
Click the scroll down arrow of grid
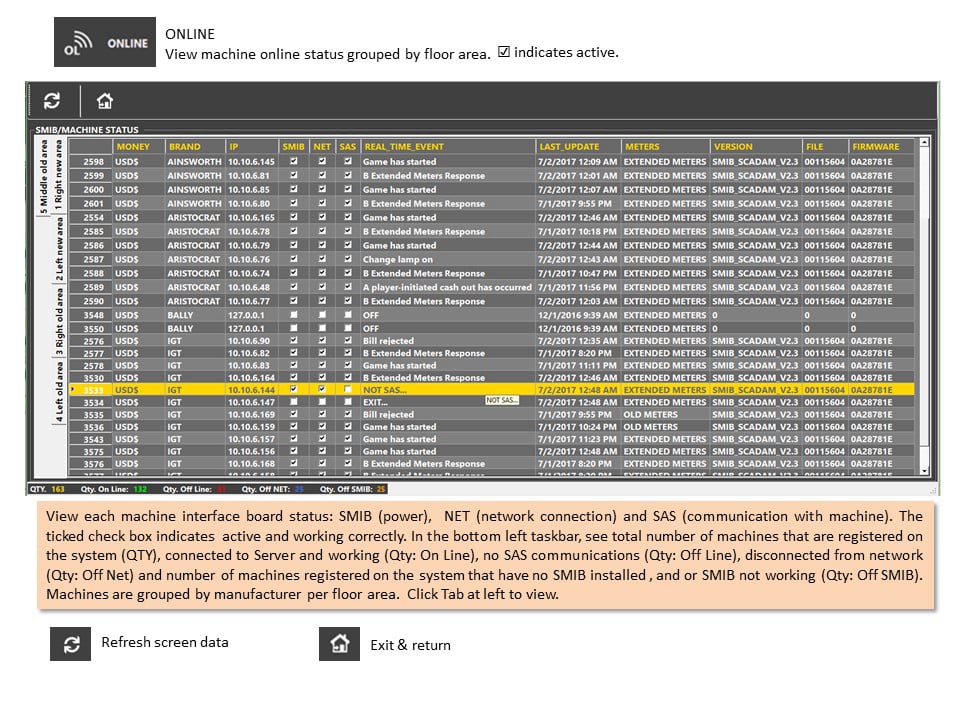click(x=924, y=471)
